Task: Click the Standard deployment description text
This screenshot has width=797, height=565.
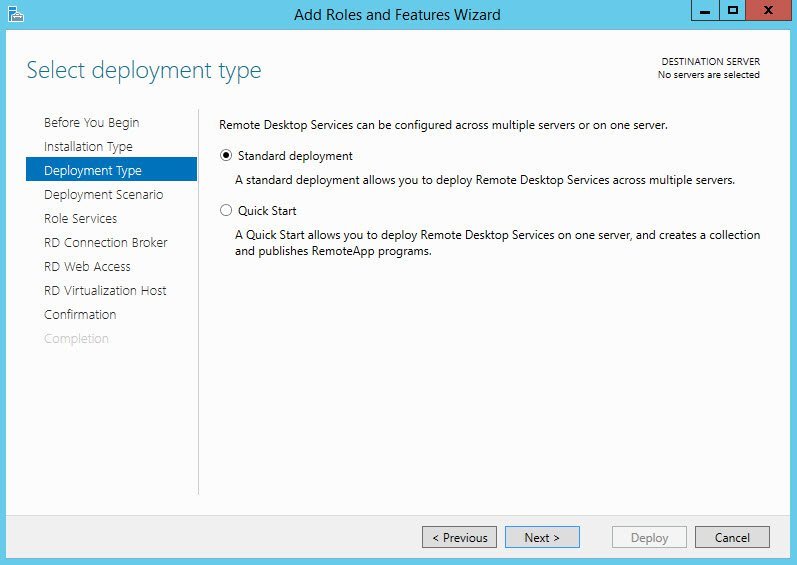Action: coord(485,181)
